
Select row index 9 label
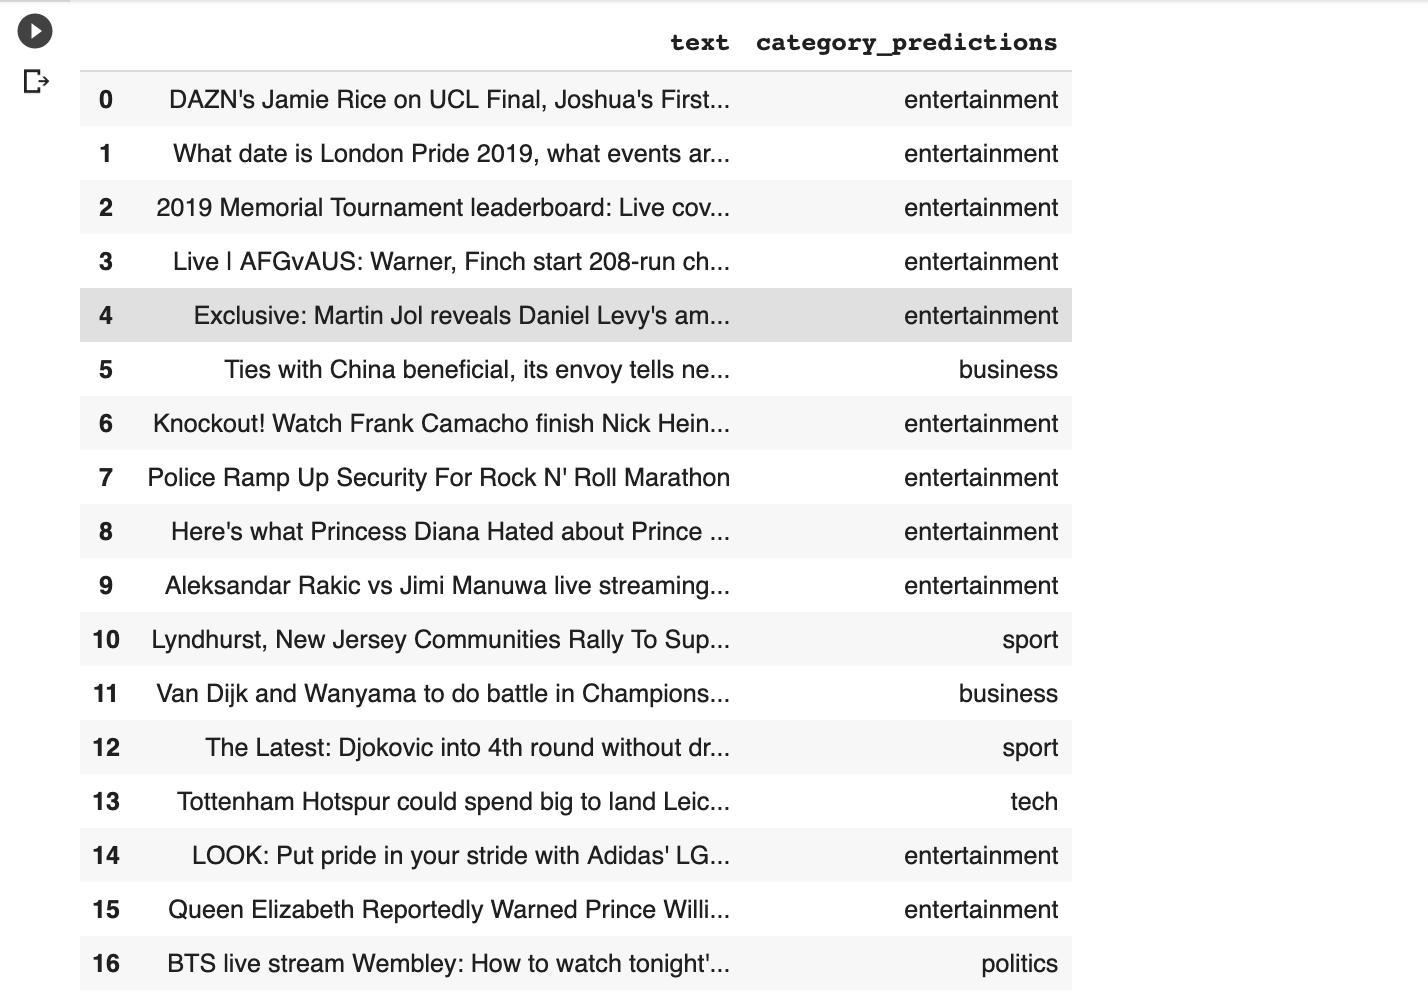point(106,586)
